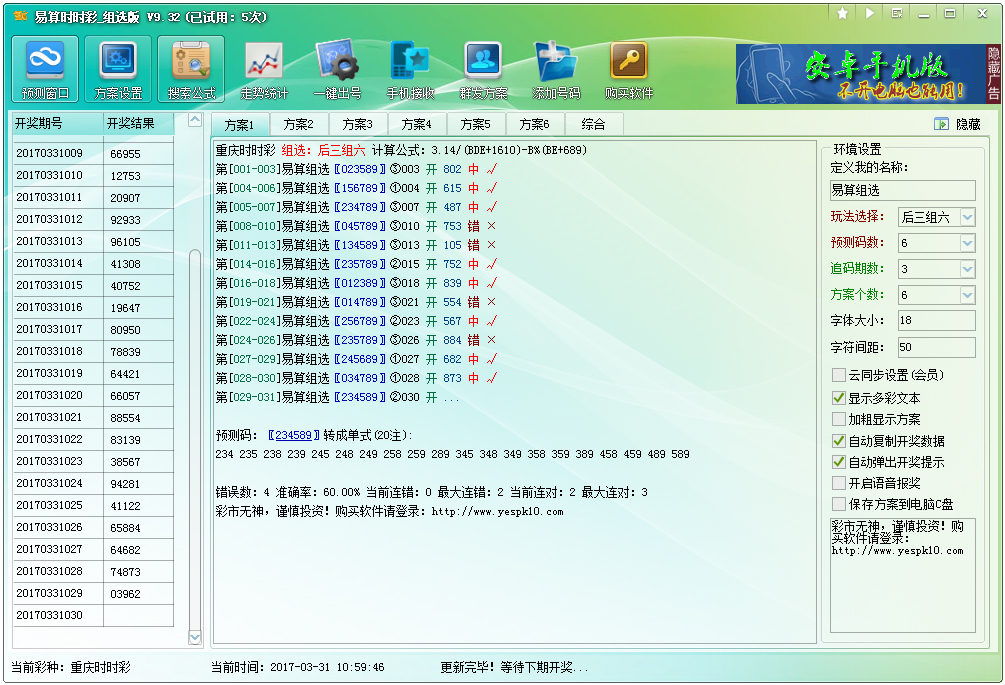The height and width of the screenshot is (685, 1005).
Task: Click the 购买软件 key icon
Action: pos(629,69)
